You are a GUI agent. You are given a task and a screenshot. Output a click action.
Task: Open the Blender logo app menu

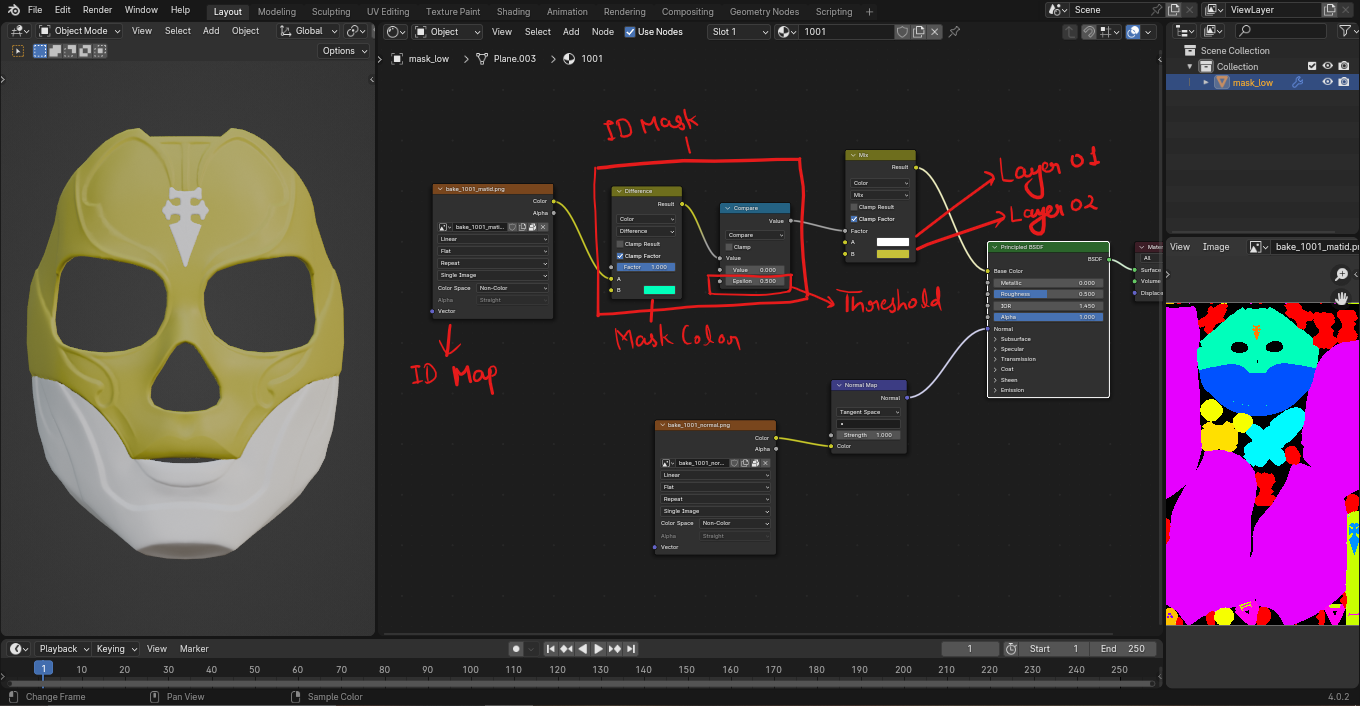click(14, 10)
